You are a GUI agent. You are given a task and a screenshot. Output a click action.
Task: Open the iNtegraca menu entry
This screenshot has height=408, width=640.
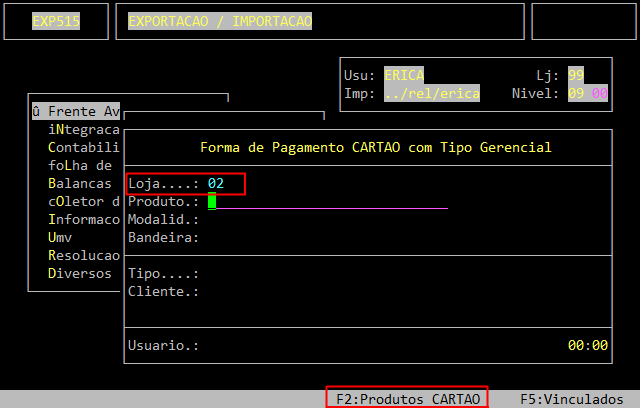tap(84, 129)
